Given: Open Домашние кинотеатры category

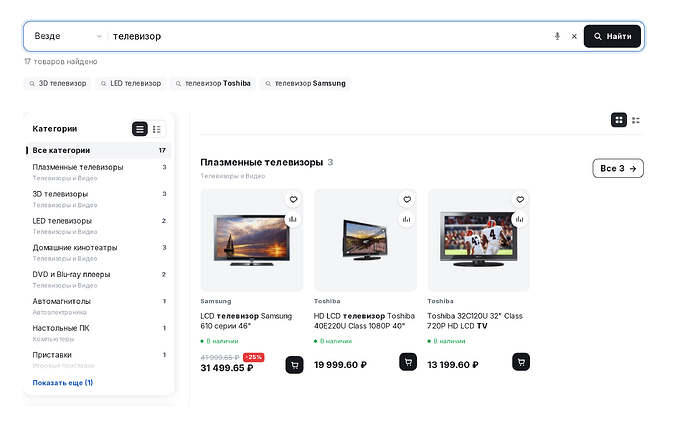Looking at the screenshot, I should point(98,253).
